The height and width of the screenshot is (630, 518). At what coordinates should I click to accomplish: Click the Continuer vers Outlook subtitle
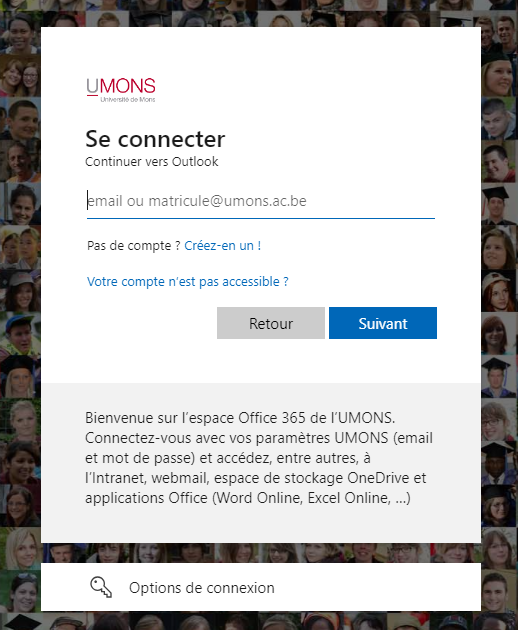(x=152, y=162)
